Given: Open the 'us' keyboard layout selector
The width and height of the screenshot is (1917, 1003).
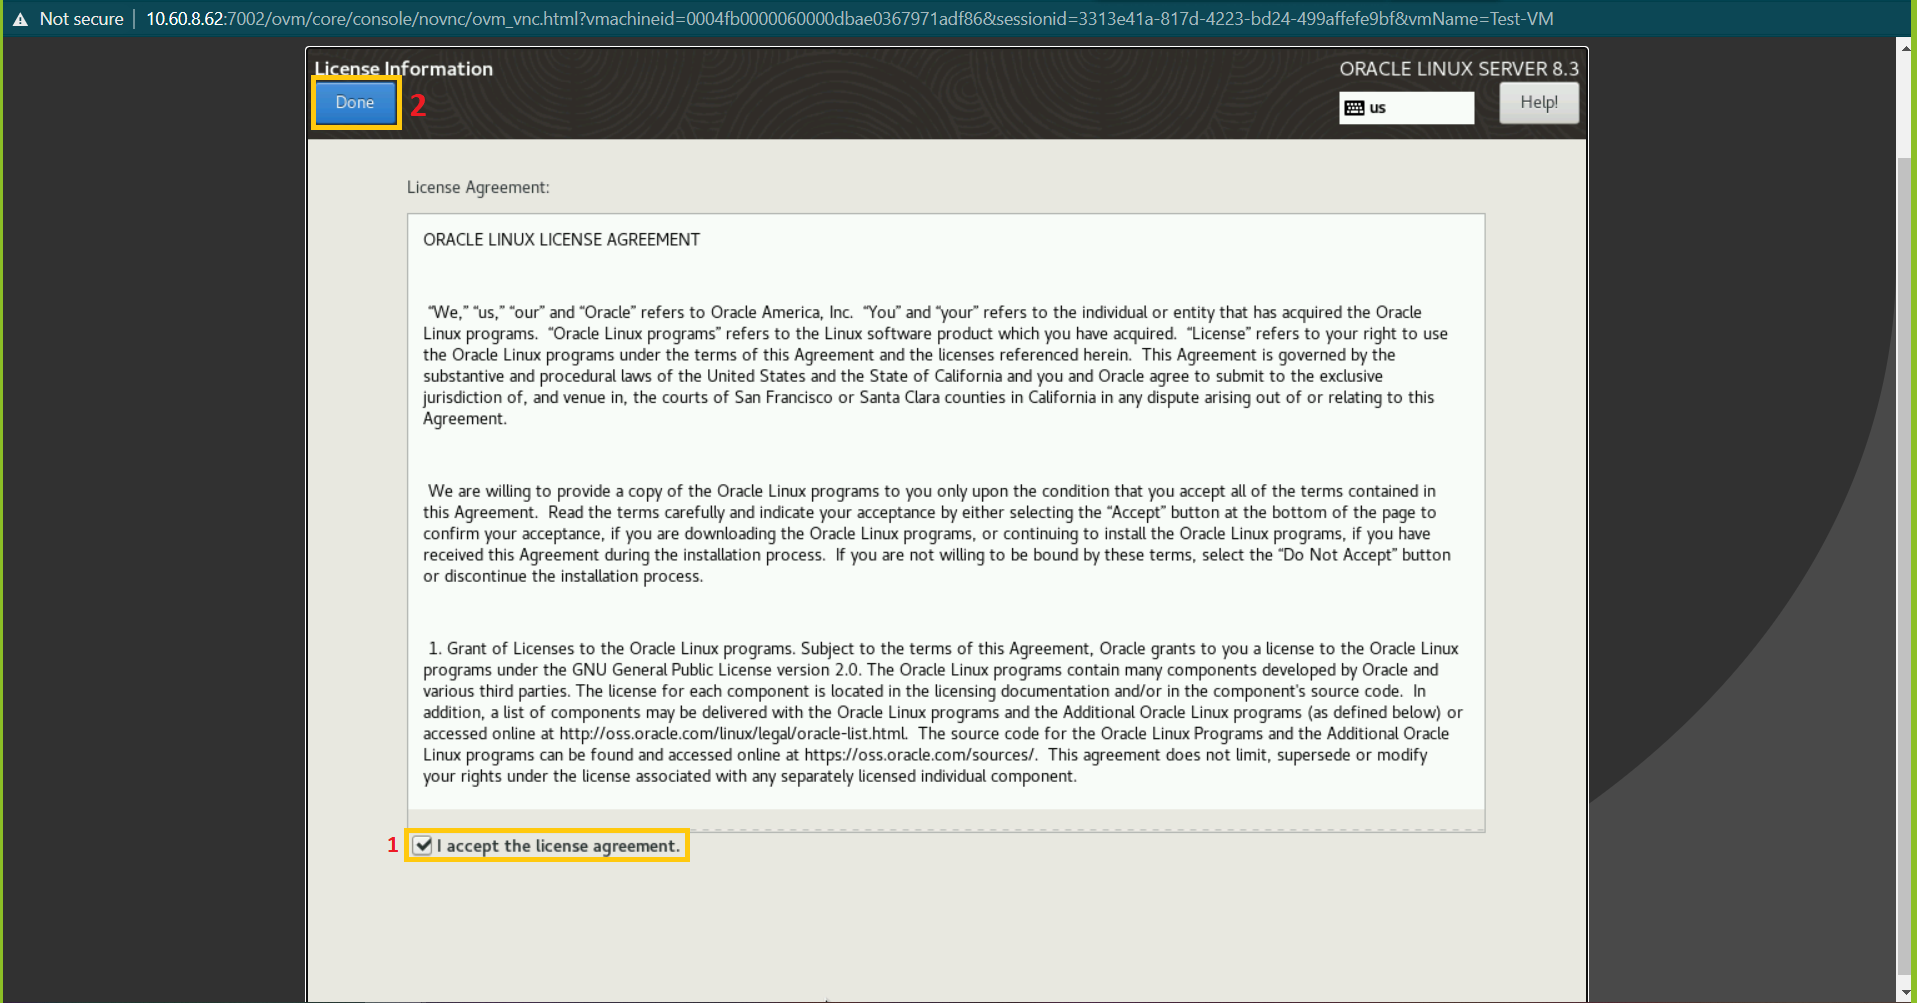Looking at the screenshot, I should point(1406,108).
